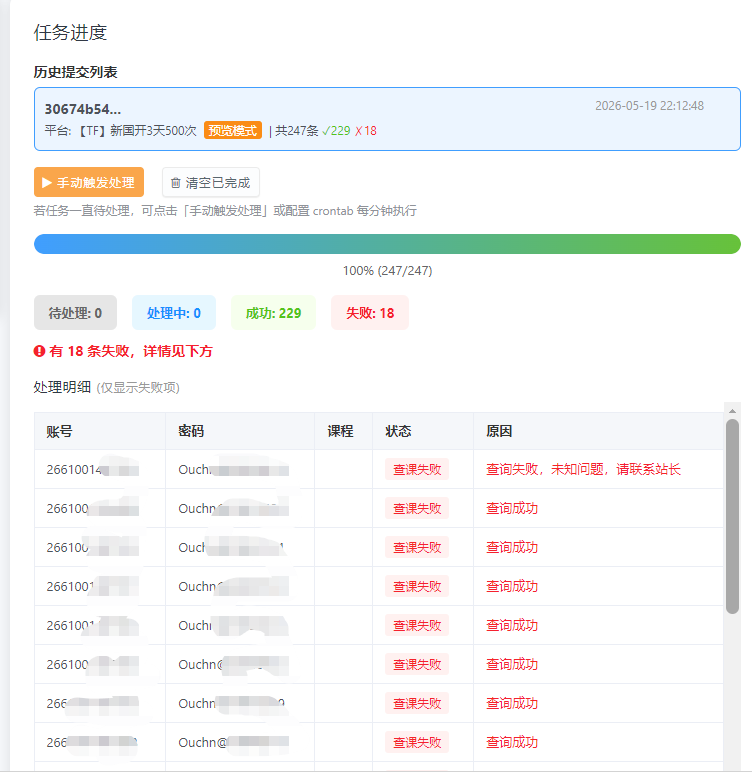Click the play triangle icon in 手动触发处理
752x772 pixels.
47,183
